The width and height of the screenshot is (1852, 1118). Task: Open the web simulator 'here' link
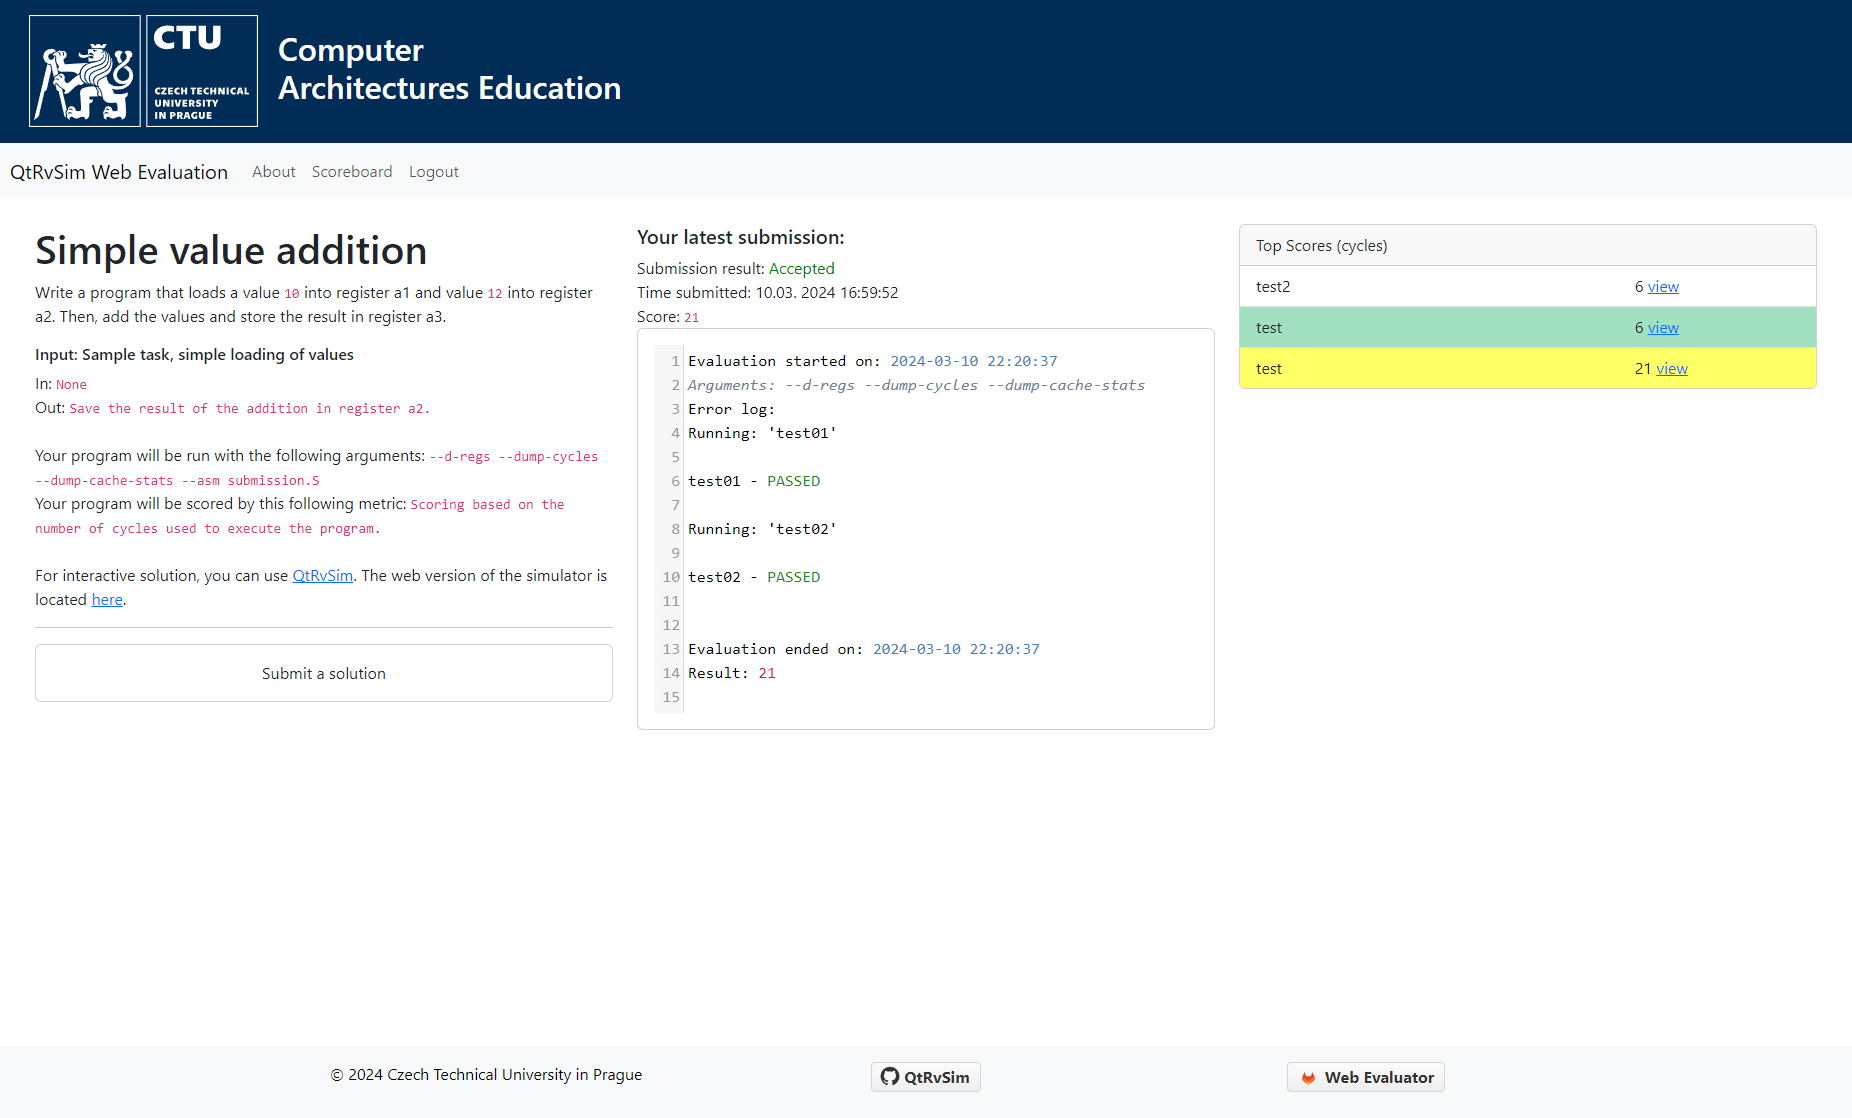pyautogui.click(x=107, y=600)
